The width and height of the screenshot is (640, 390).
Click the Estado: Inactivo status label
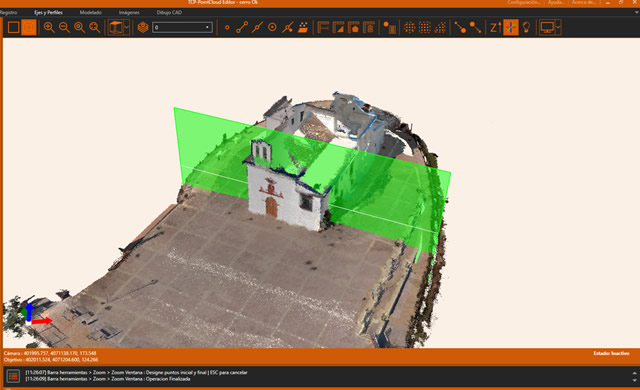click(611, 353)
